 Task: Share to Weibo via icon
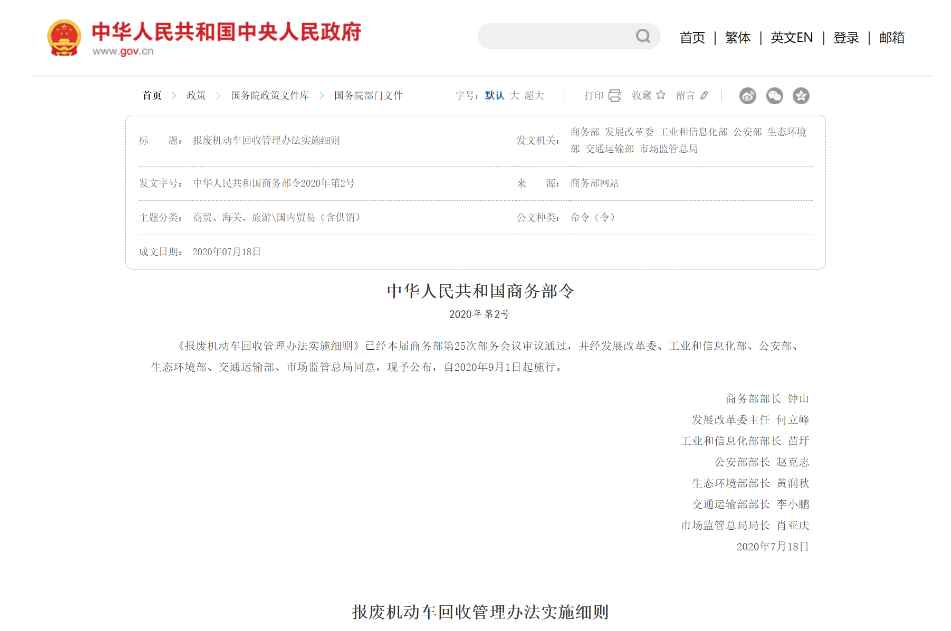click(748, 96)
